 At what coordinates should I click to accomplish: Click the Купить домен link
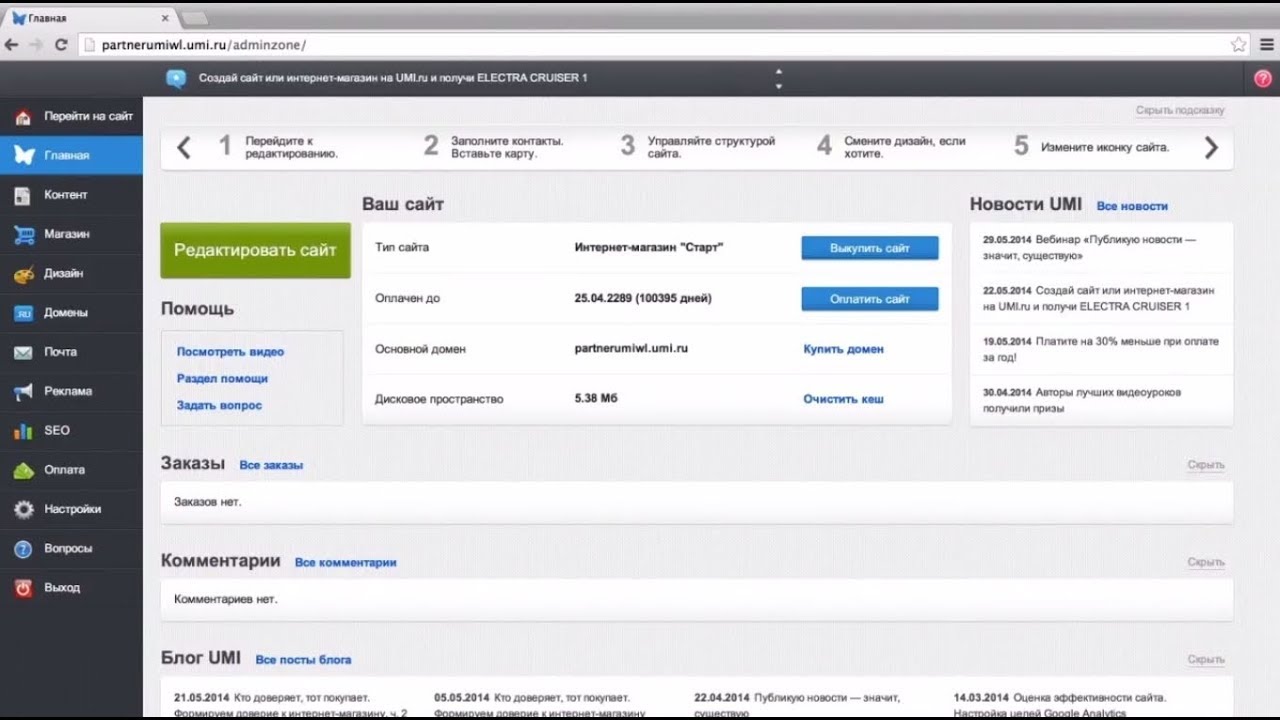pyautogui.click(x=843, y=349)
